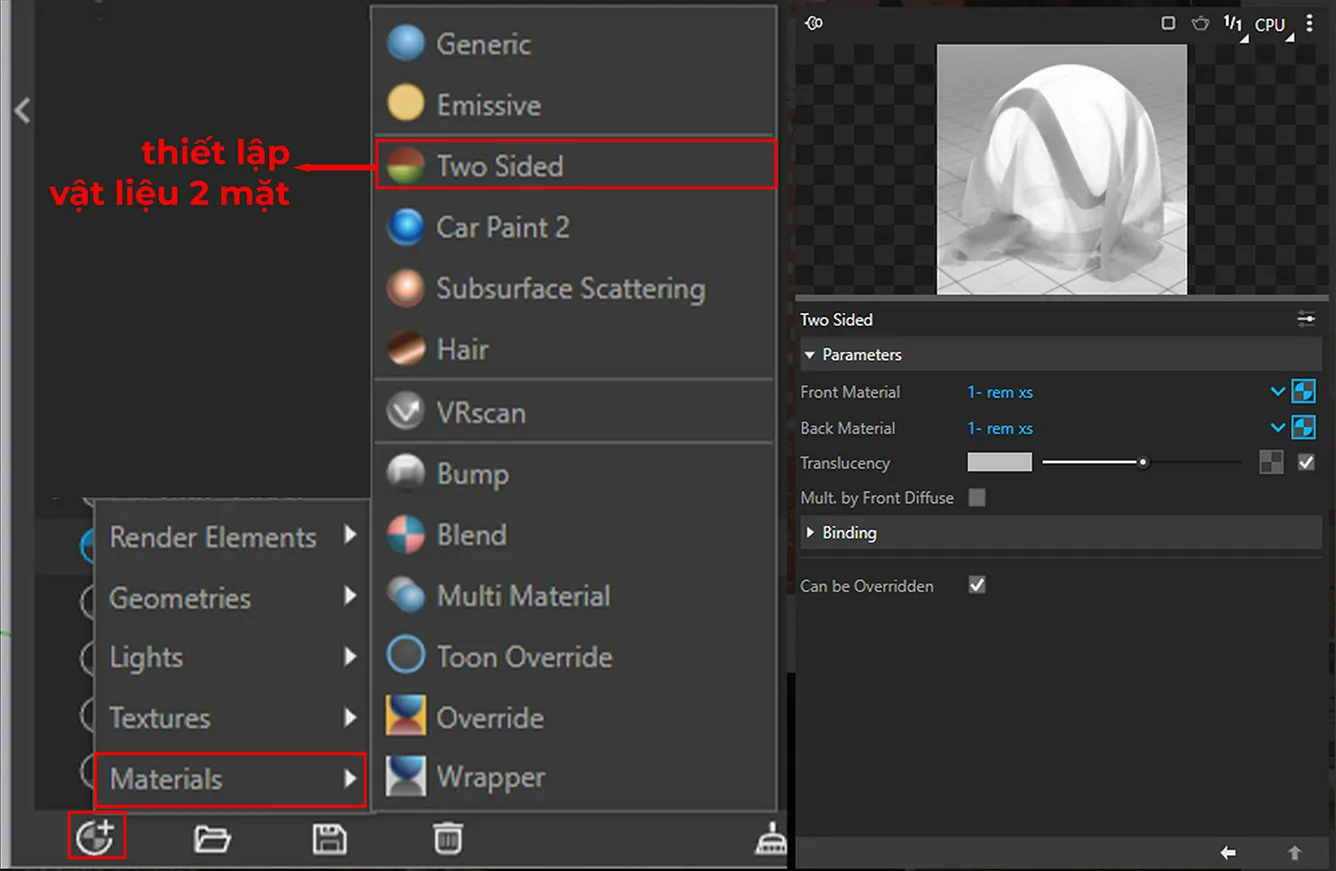Open the Front Material slot texture icon
Screen dimensions: 1336x871
coord(1304,391)
